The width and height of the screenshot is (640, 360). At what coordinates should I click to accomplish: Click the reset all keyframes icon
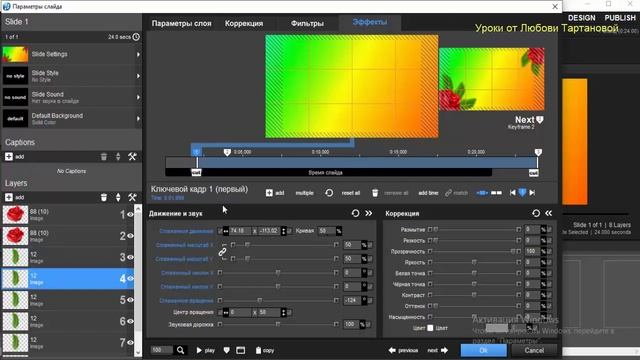pos(329,193)
